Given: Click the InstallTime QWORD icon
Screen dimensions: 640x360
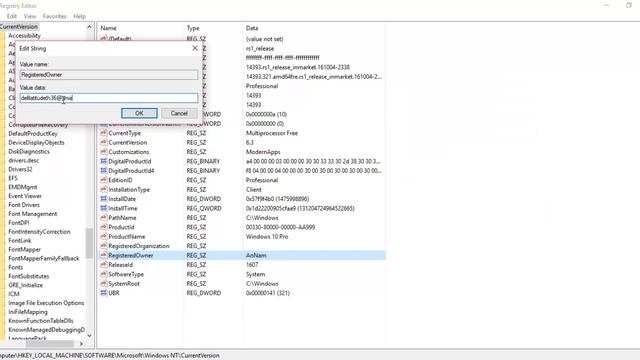Looking at the screenshot, I should [104, 208].
